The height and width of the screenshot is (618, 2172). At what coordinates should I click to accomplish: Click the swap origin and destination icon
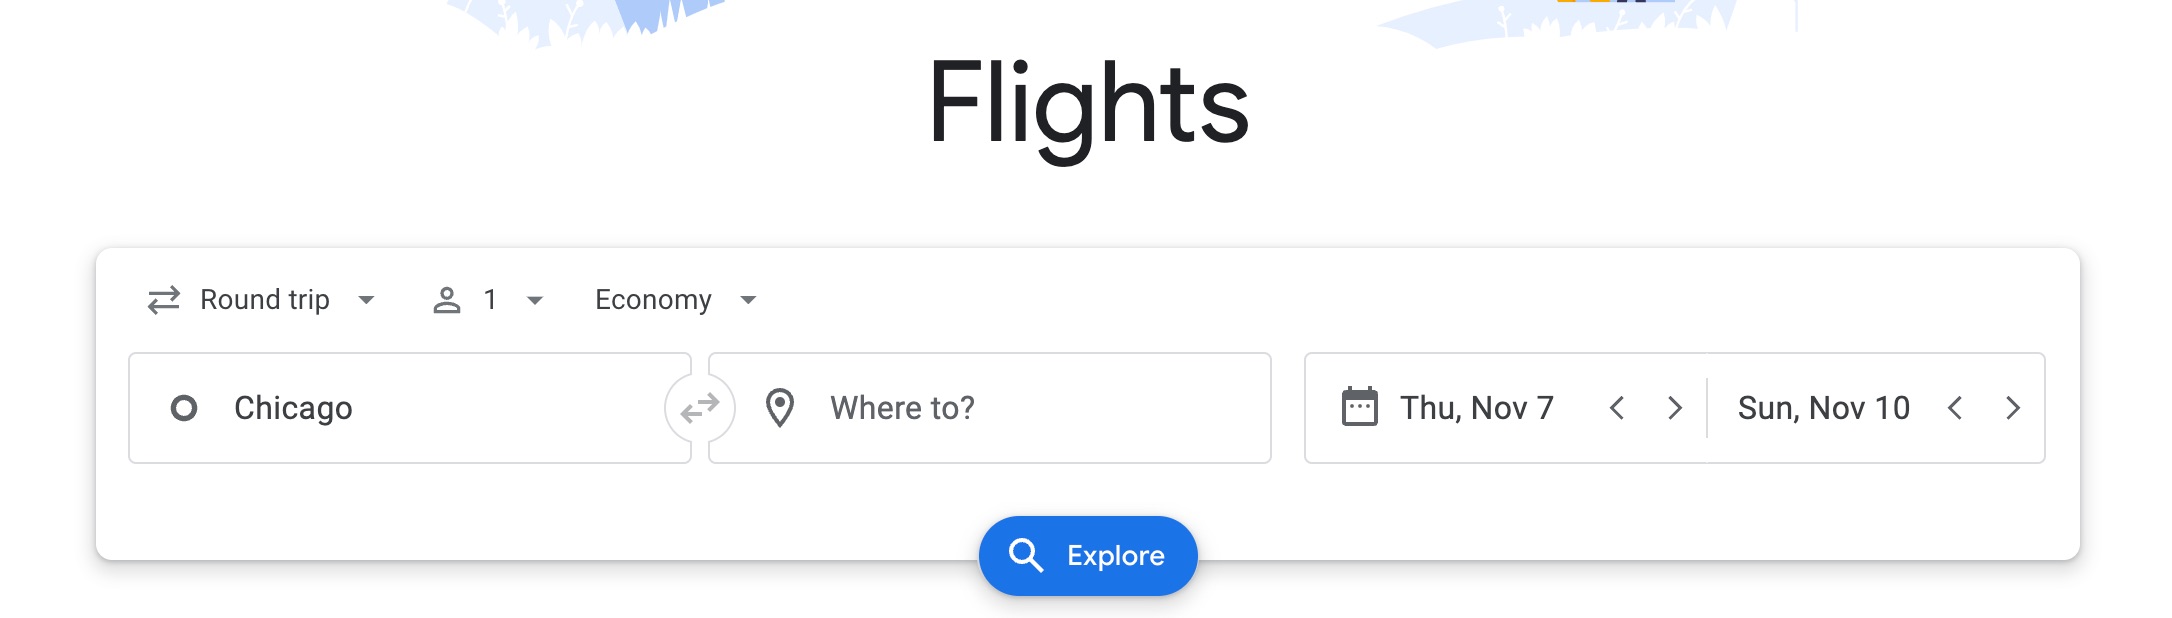pos(700,407)
